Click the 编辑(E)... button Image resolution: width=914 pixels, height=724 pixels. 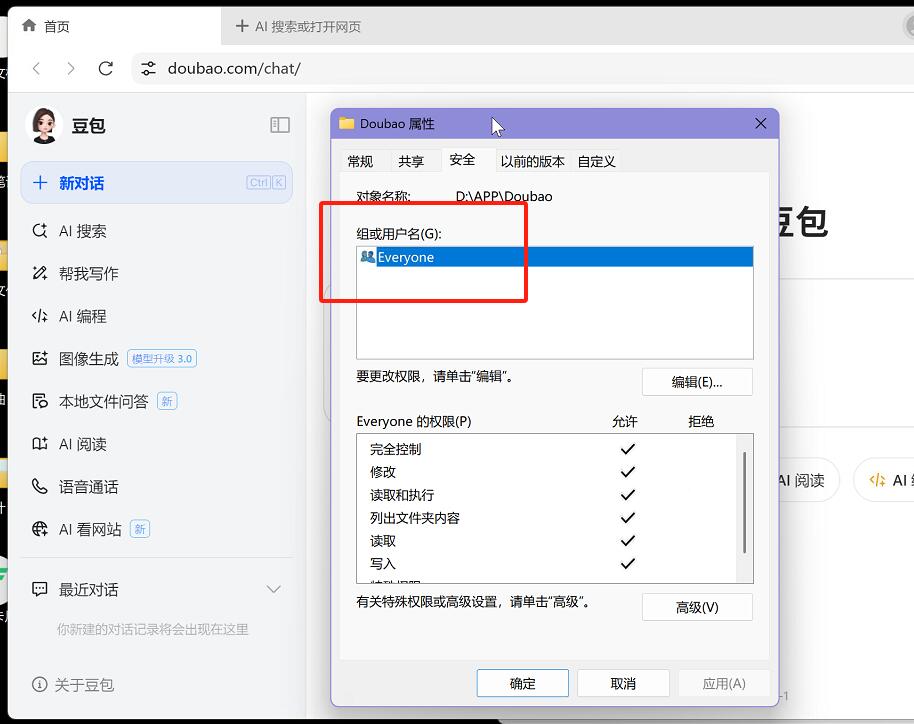697,382
